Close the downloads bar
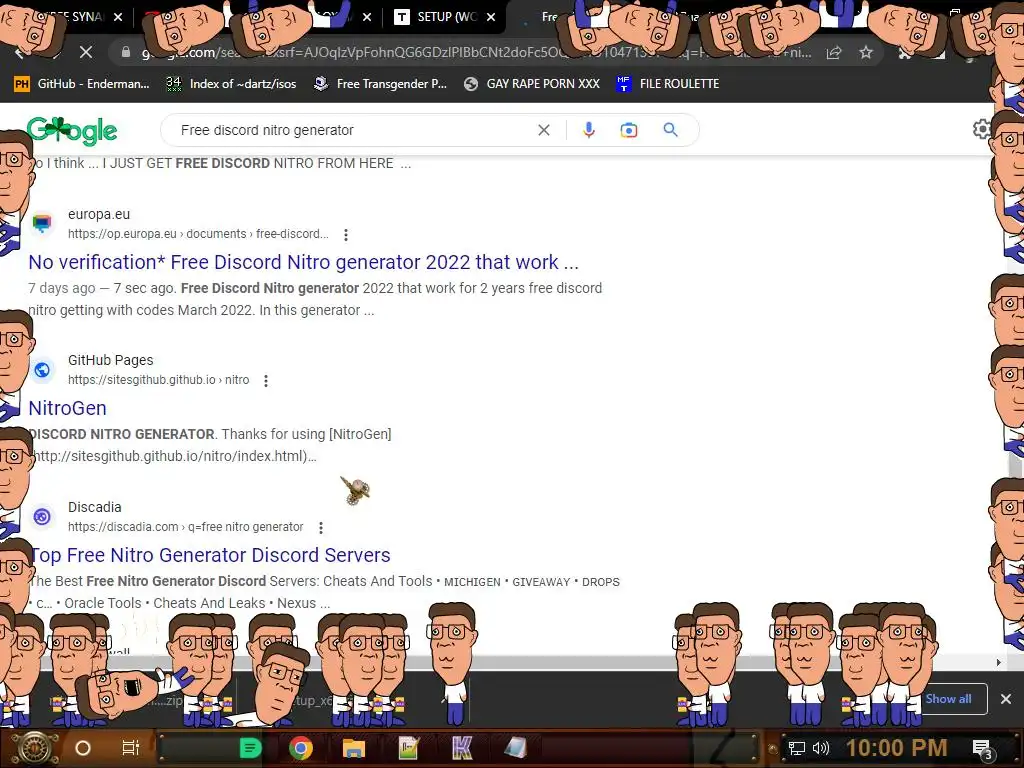The width and height of the screenshot is (1024, 768). (1006, 699)
